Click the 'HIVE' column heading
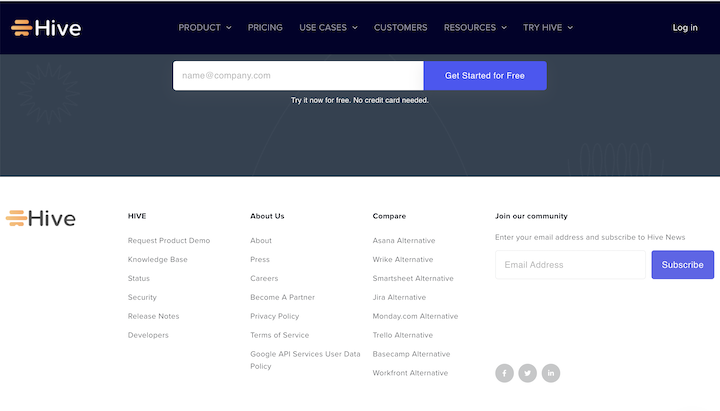This screenshot has width=720, height=411. 137,216
